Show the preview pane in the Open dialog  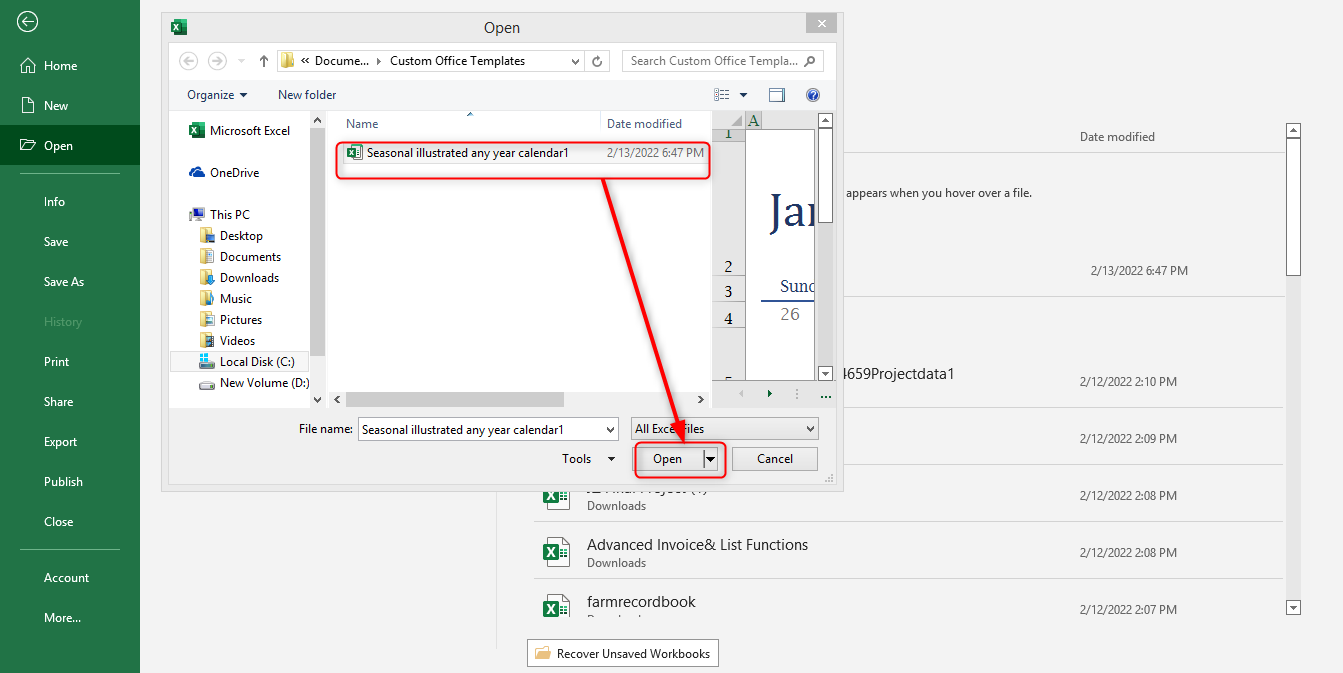click(x=777, y=94)
